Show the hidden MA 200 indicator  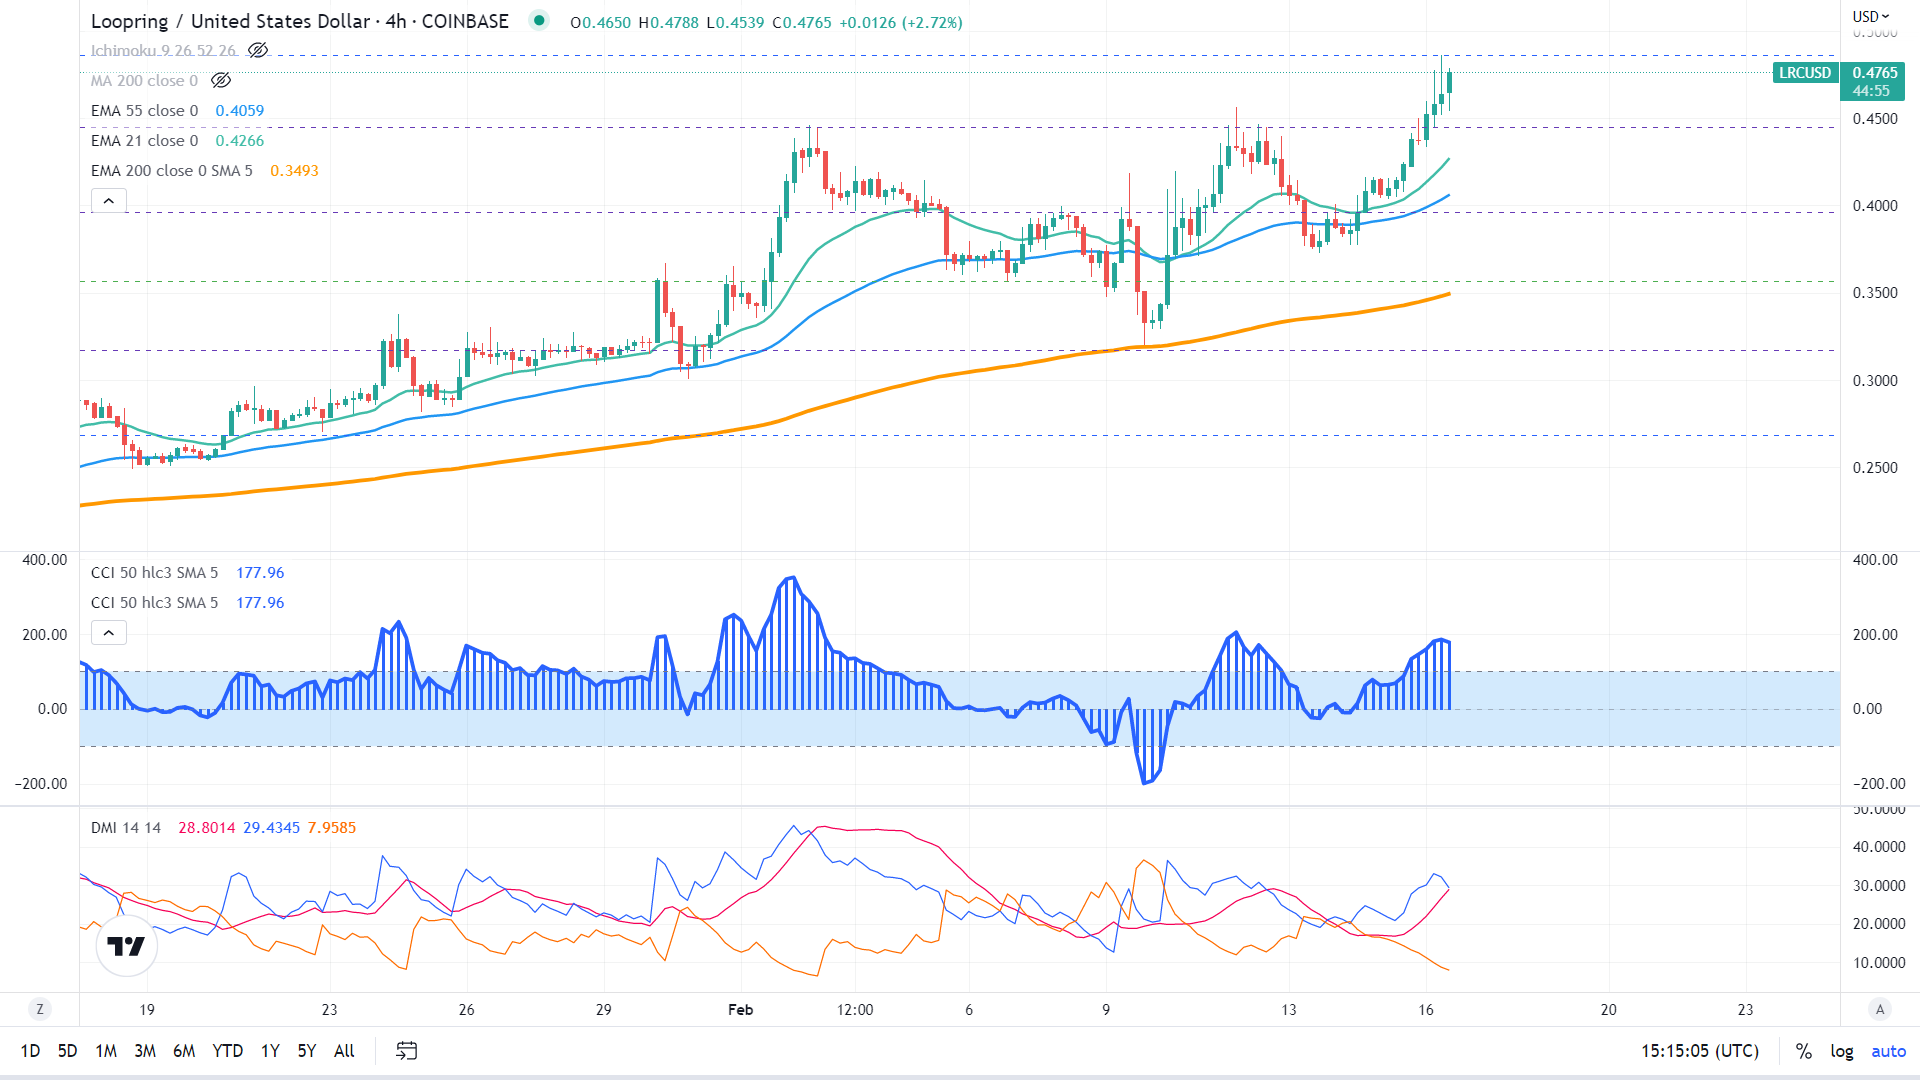click(221, 80)
